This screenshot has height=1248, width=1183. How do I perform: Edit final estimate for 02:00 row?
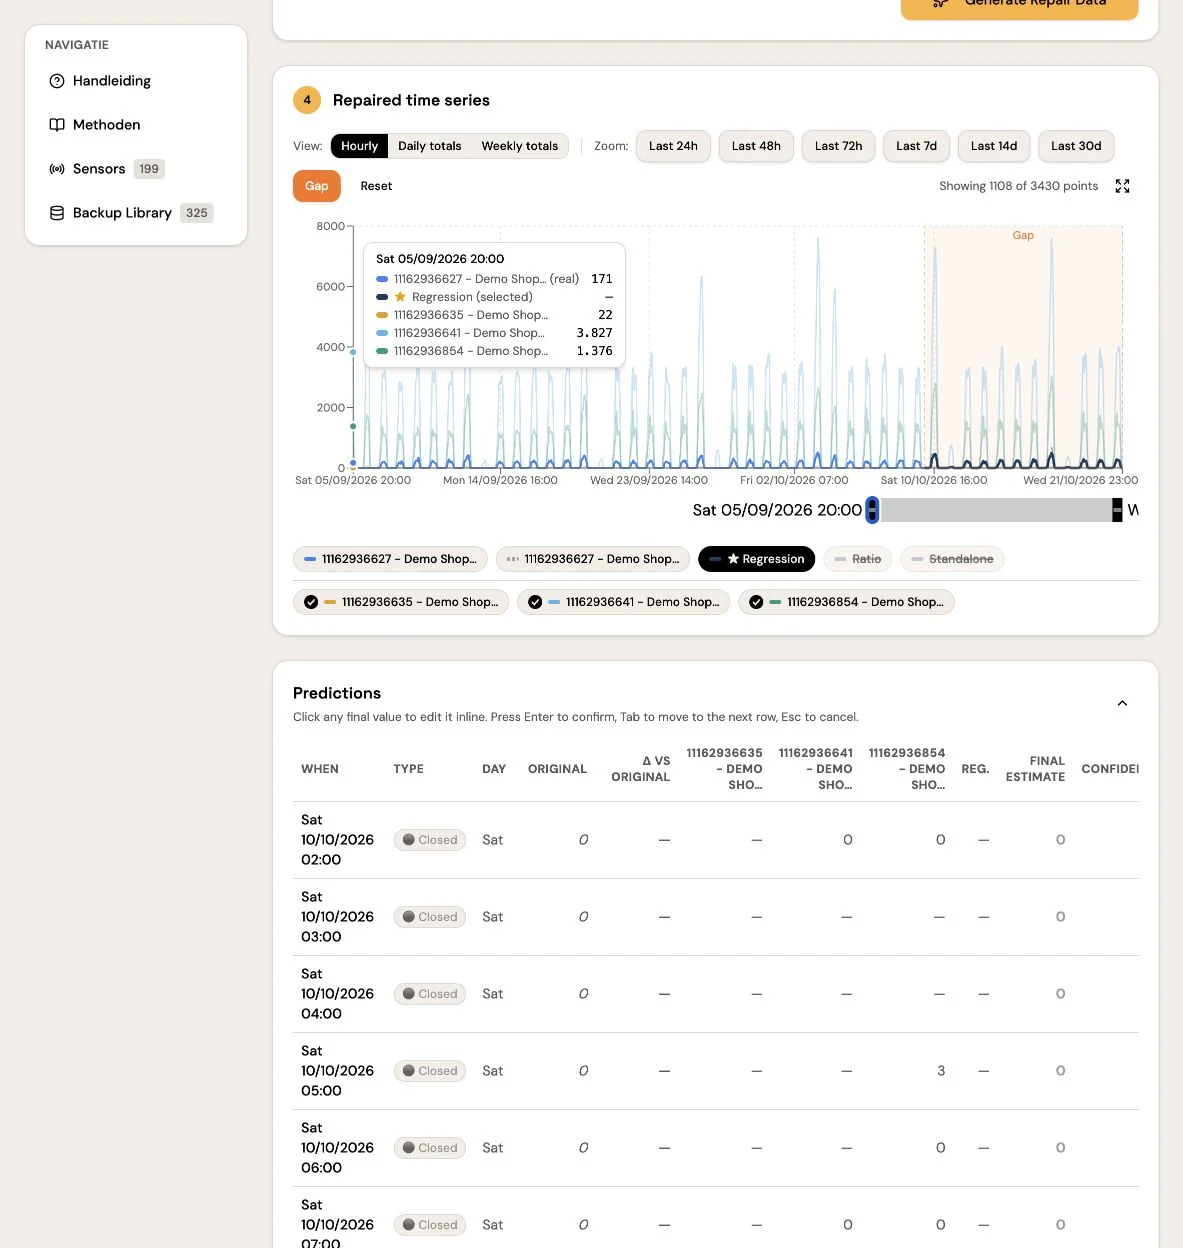coord(1060,840)
